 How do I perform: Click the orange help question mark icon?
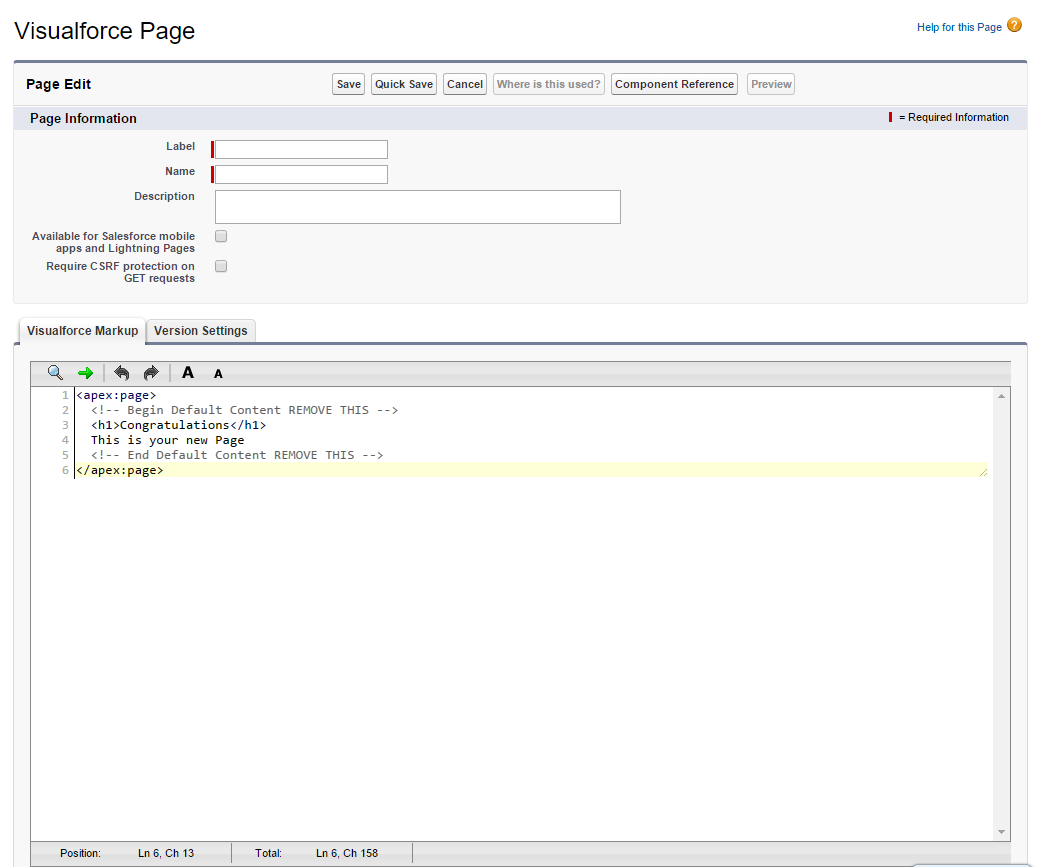click(1014, 26)
